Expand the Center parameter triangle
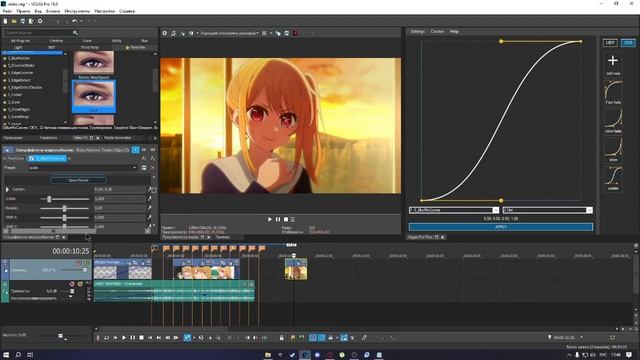Image resolution: width=640 pixels, height=360 pixels. click(7, 189)
